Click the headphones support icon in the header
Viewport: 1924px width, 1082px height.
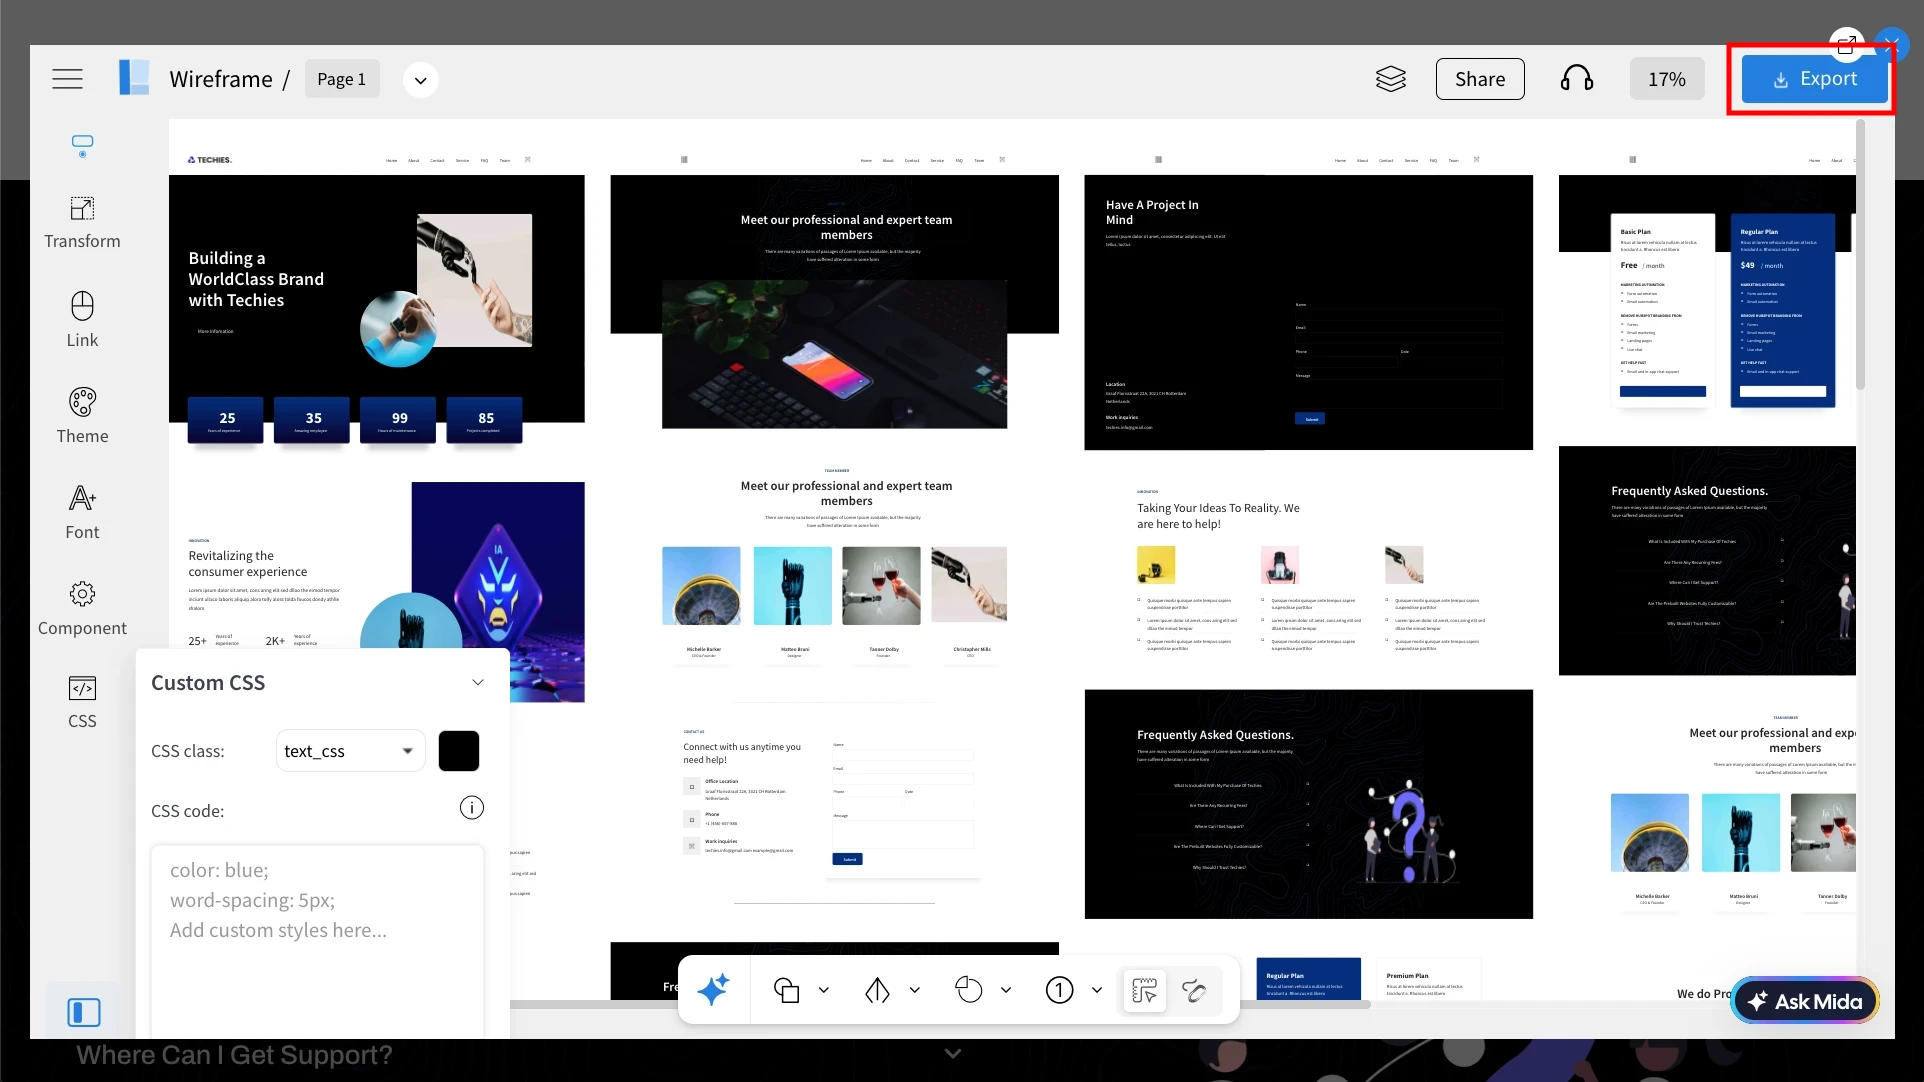[x=1576, y=78]
